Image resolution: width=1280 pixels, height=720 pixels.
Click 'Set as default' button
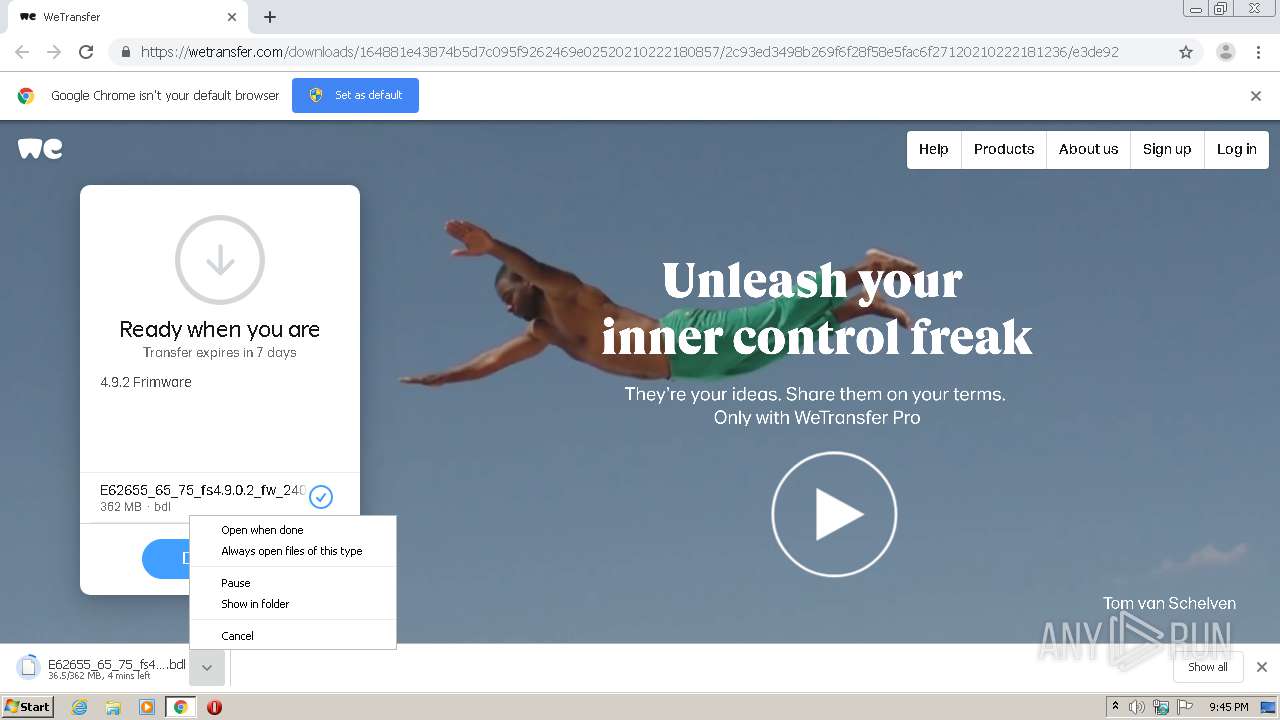tap(355, 95)
